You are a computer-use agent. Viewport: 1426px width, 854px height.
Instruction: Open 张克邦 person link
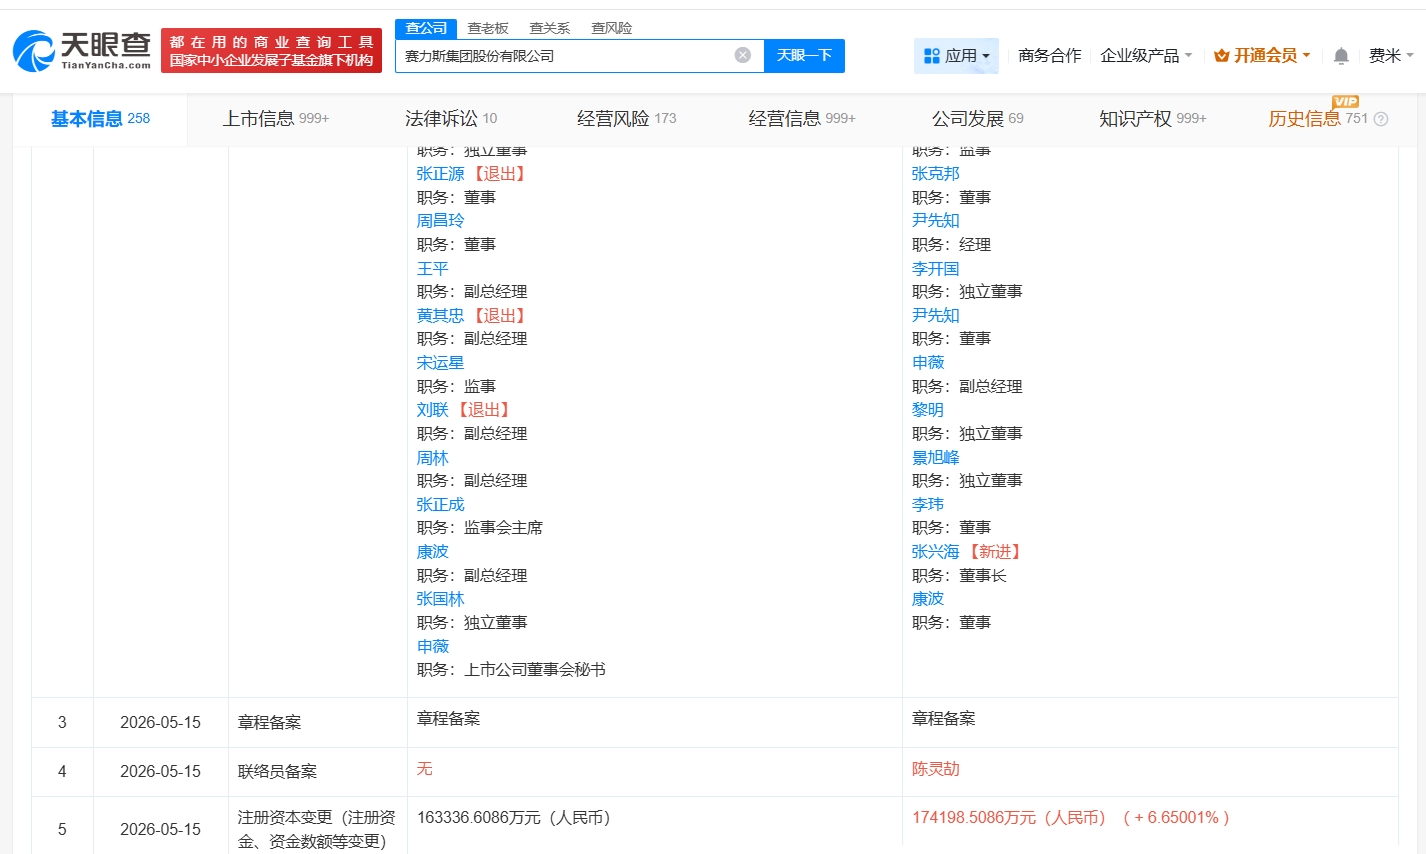coord(935,174)
